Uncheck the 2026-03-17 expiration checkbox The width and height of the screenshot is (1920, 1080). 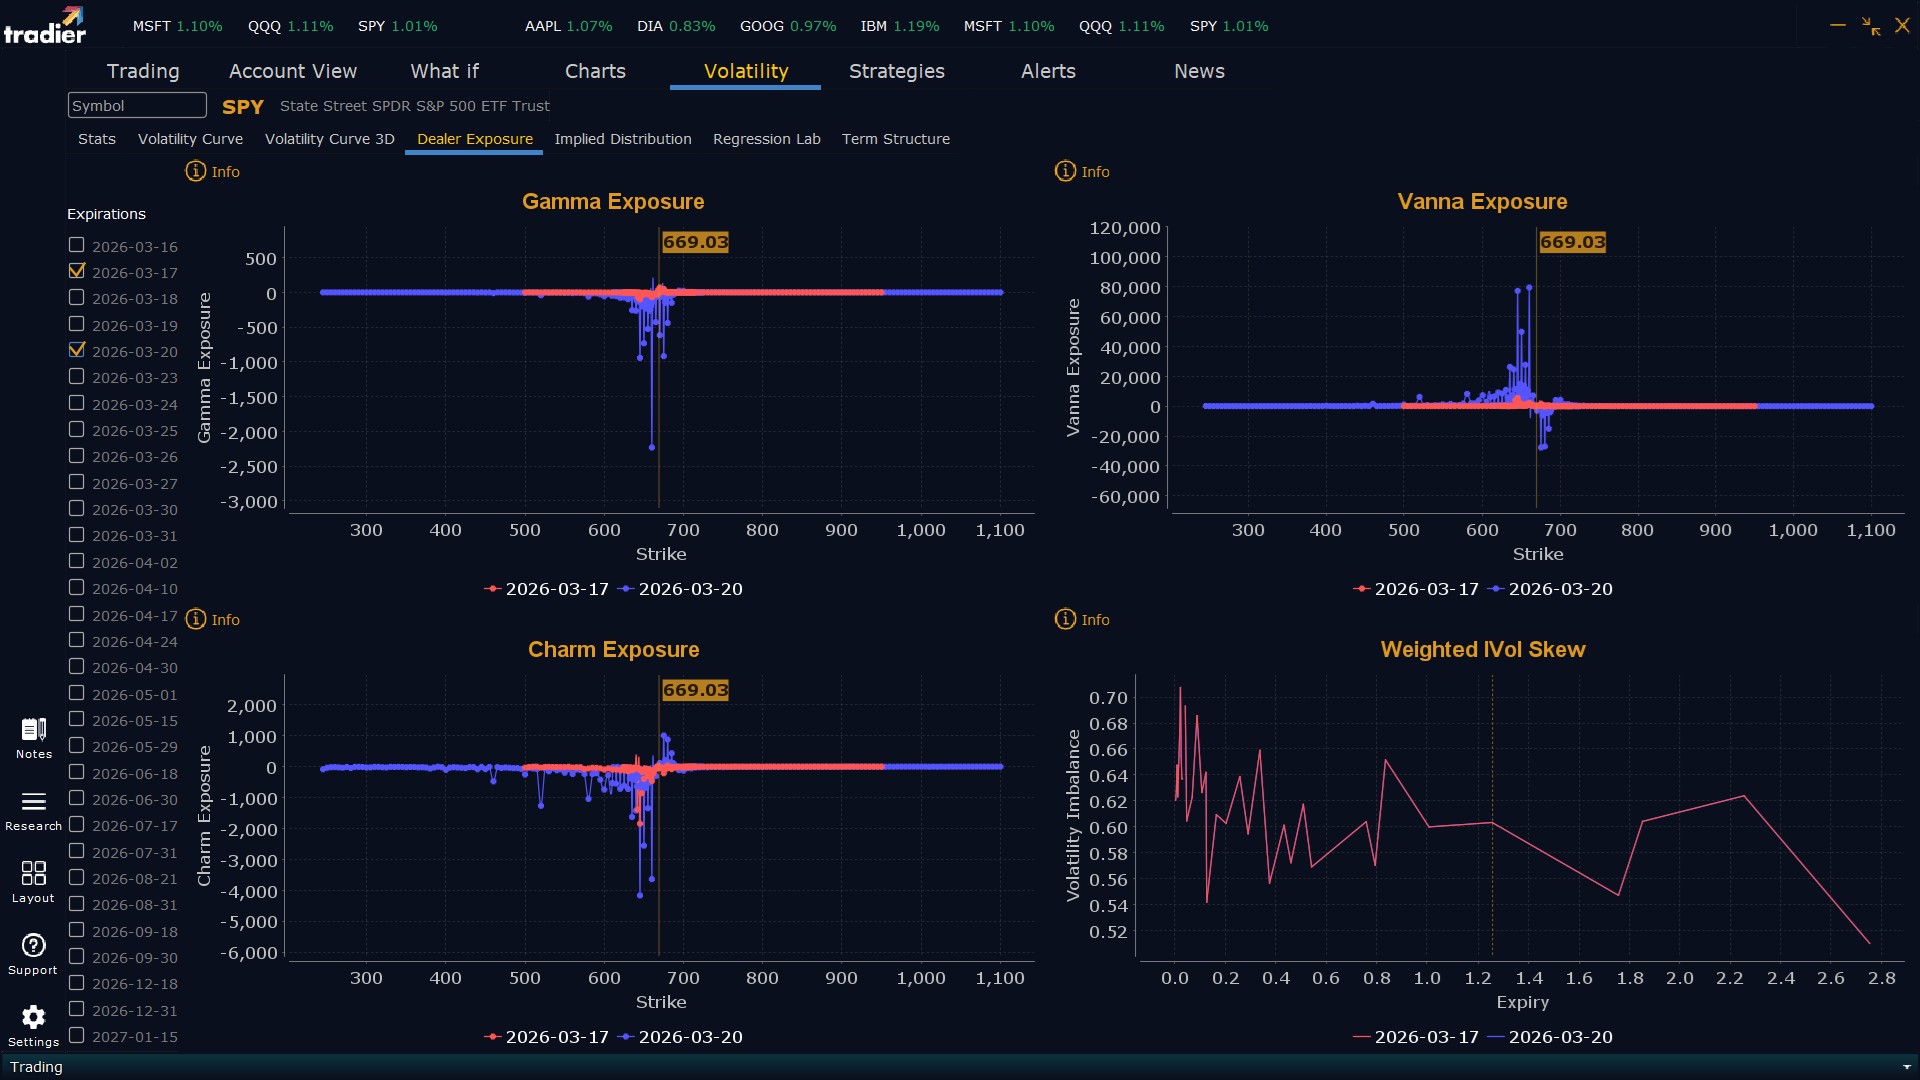click(77, 271)
